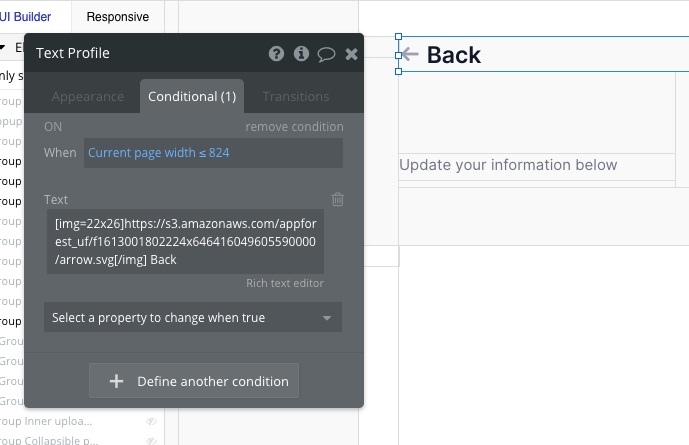
Task: Open the Responsive tab
Action: (x=117, y=16)
